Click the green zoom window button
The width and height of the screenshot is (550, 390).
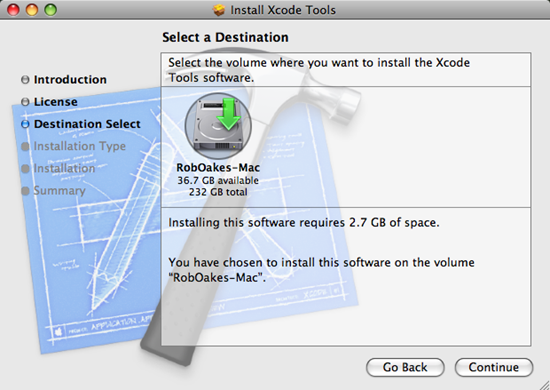click(x=51, y=9)
